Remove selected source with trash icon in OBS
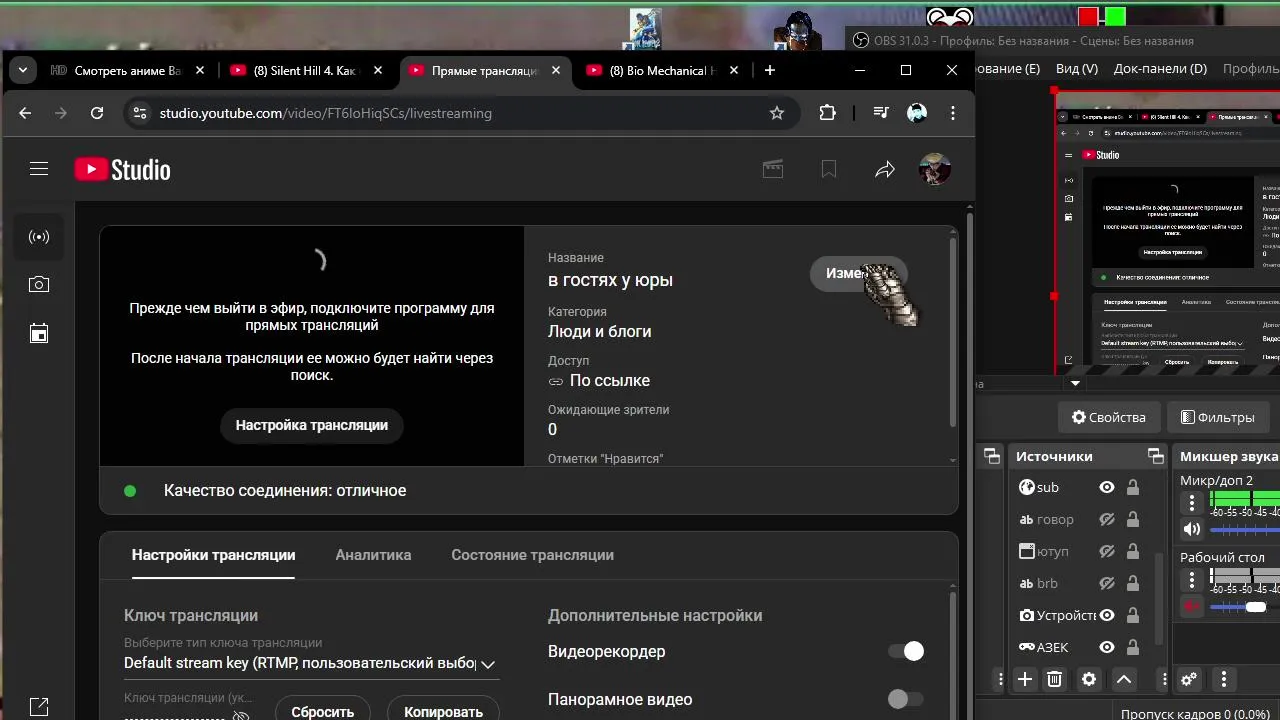 1054,679
